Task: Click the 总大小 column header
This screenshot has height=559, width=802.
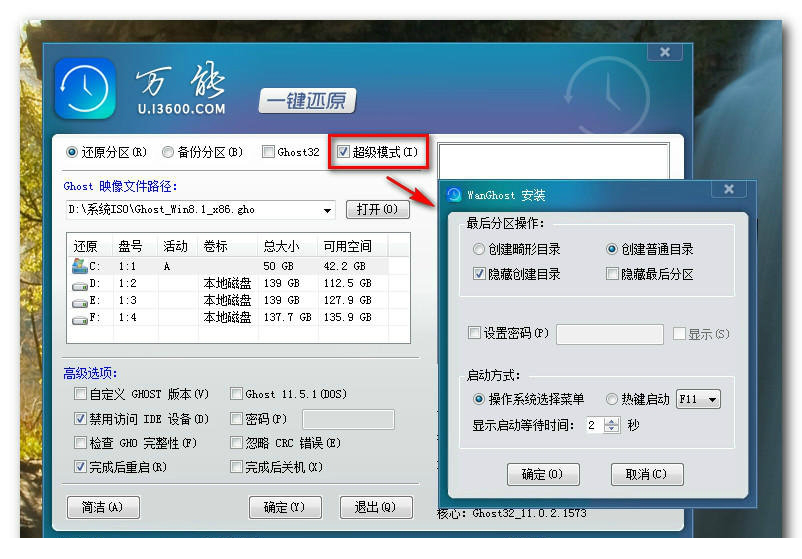Action: (281, 246)
